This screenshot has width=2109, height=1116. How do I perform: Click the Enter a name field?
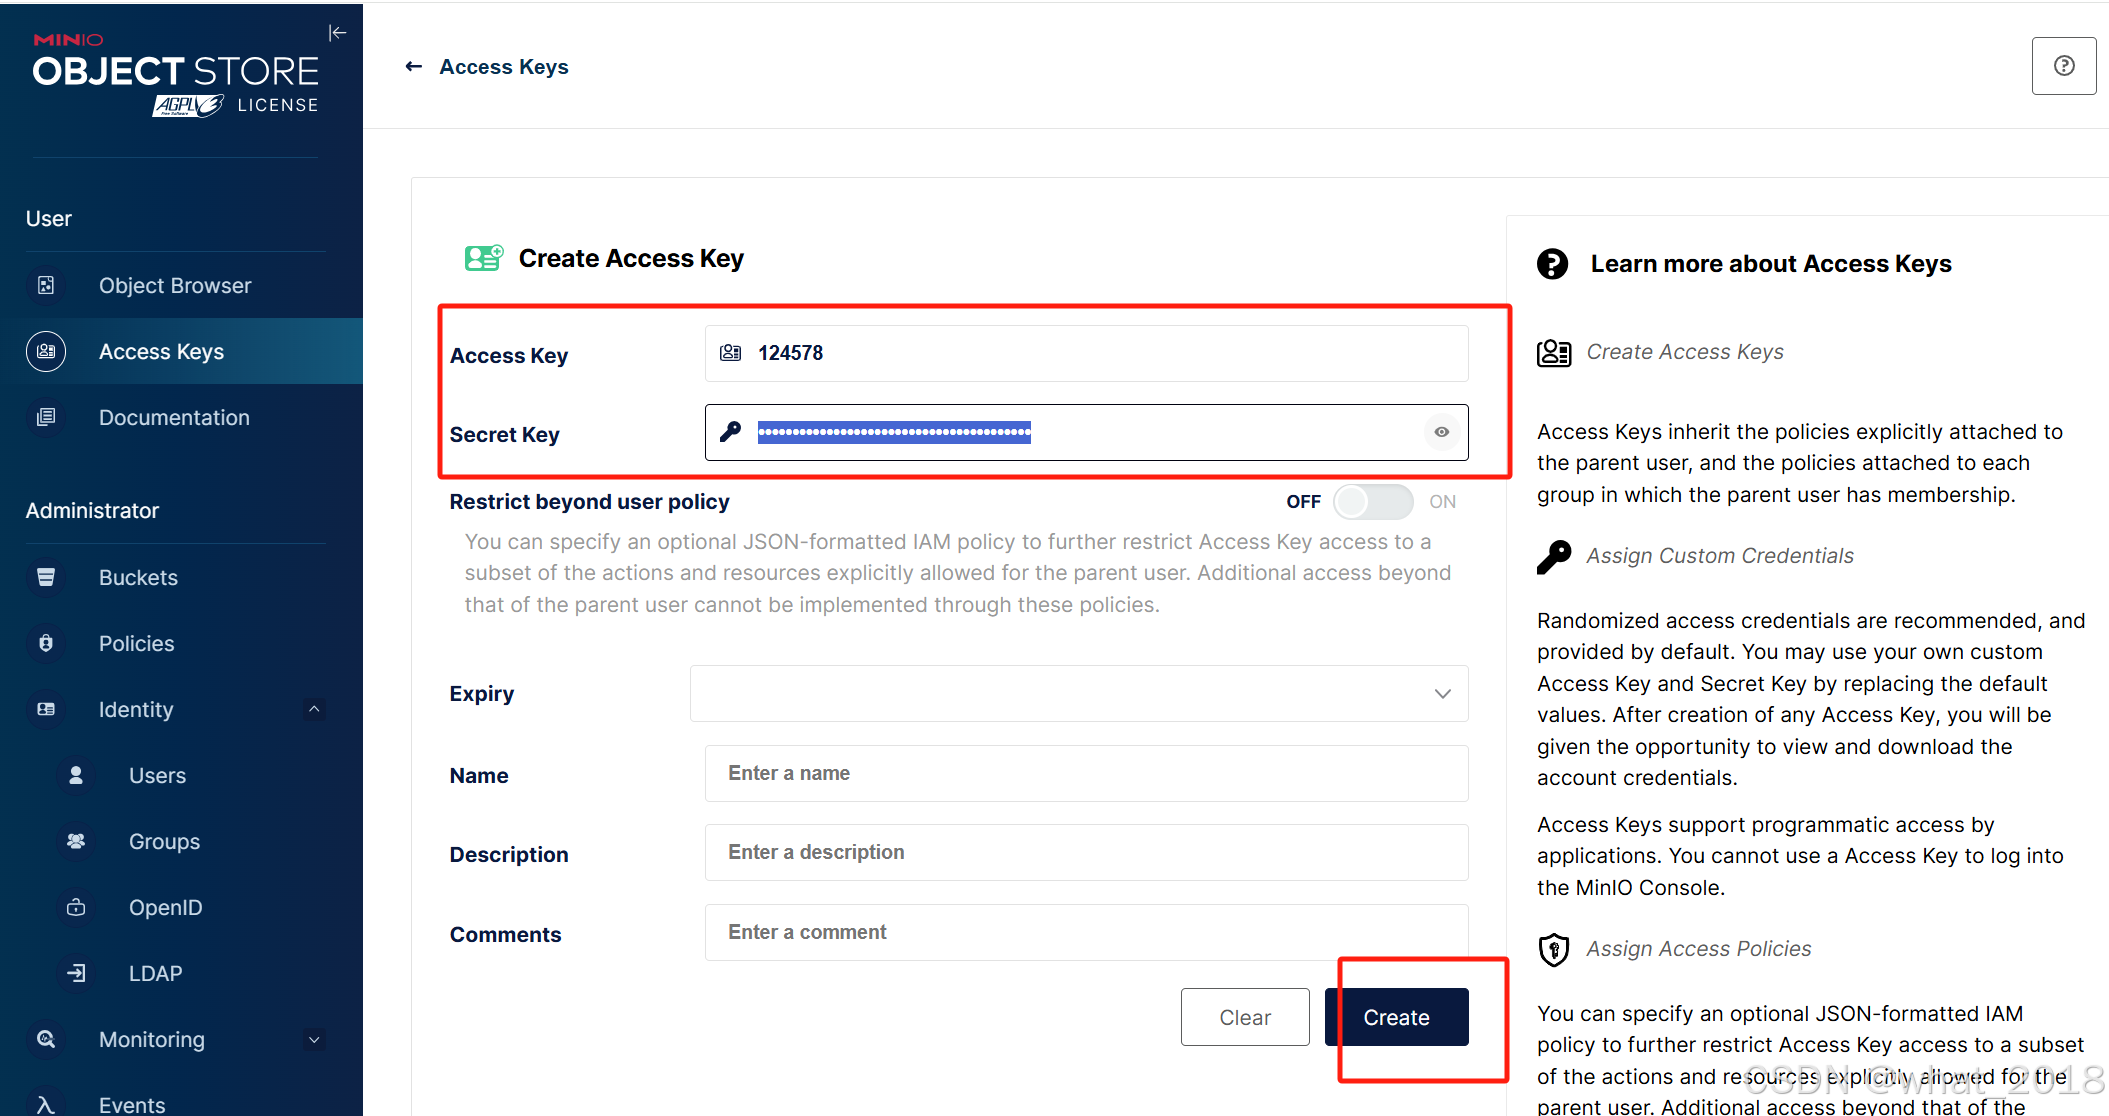tap(1086, 774)
